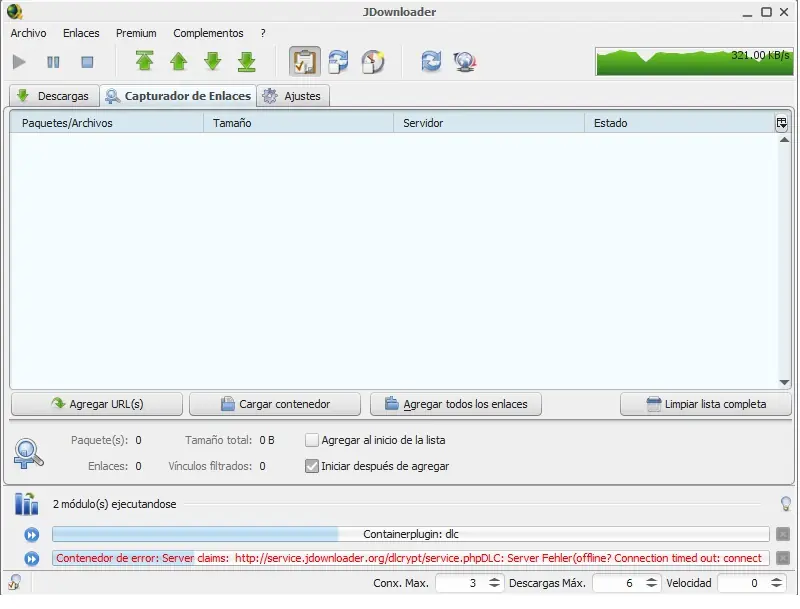
Task: Click arrow icon beside Containerplugin progress
Action: 32,535
